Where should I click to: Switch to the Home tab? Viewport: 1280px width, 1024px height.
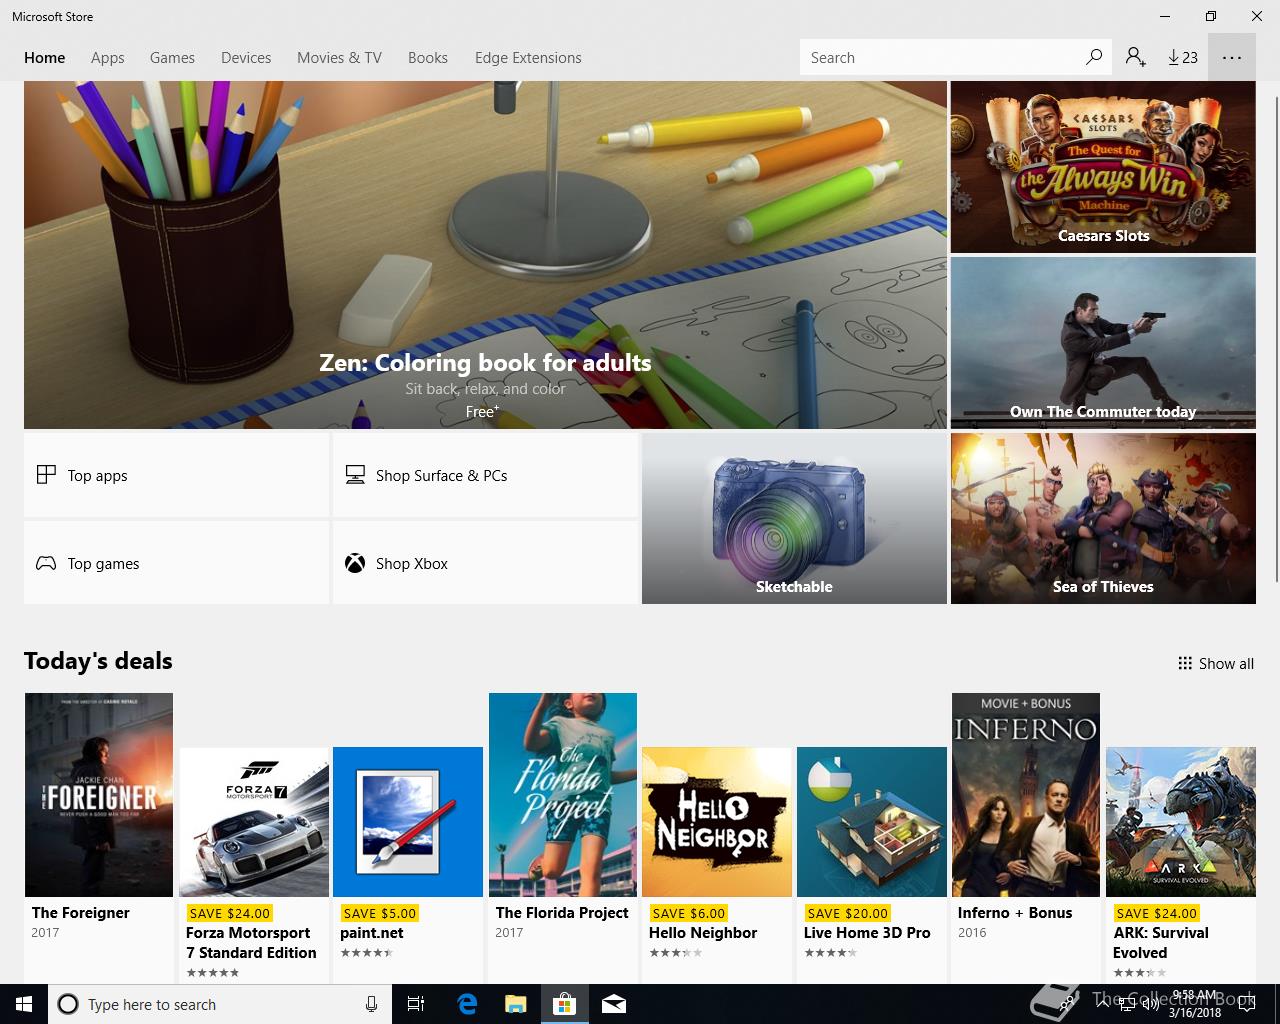pos(44,57)
